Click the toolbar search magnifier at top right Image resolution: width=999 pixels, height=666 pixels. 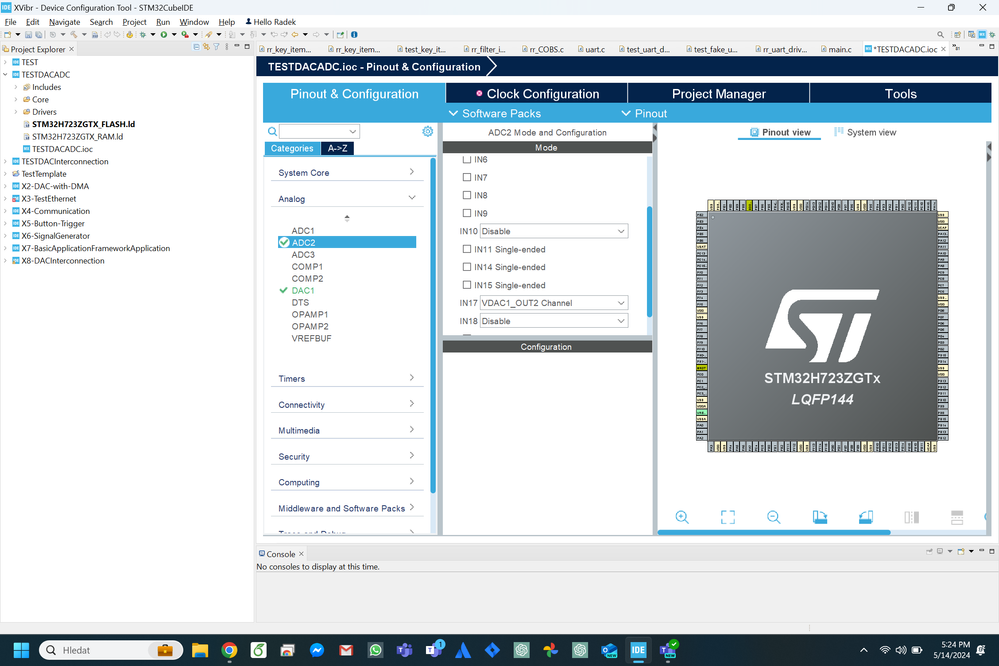(940, 34)
